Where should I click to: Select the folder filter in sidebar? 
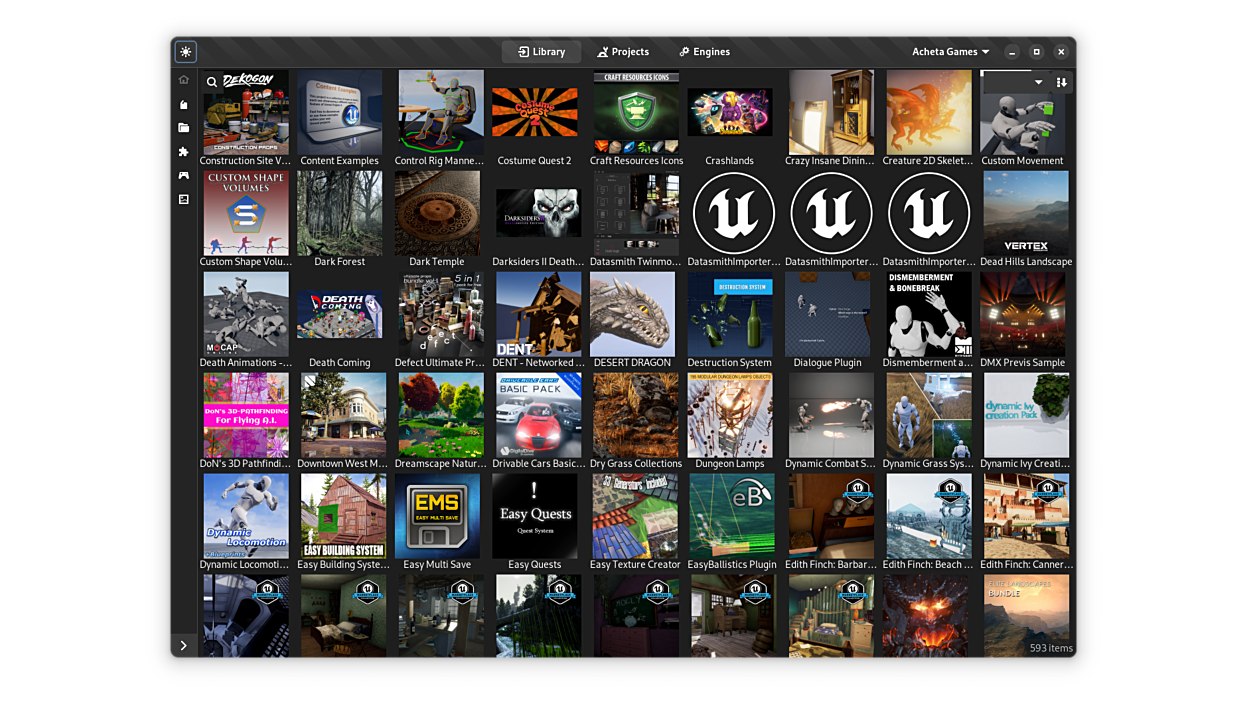(x=184, y=128)
